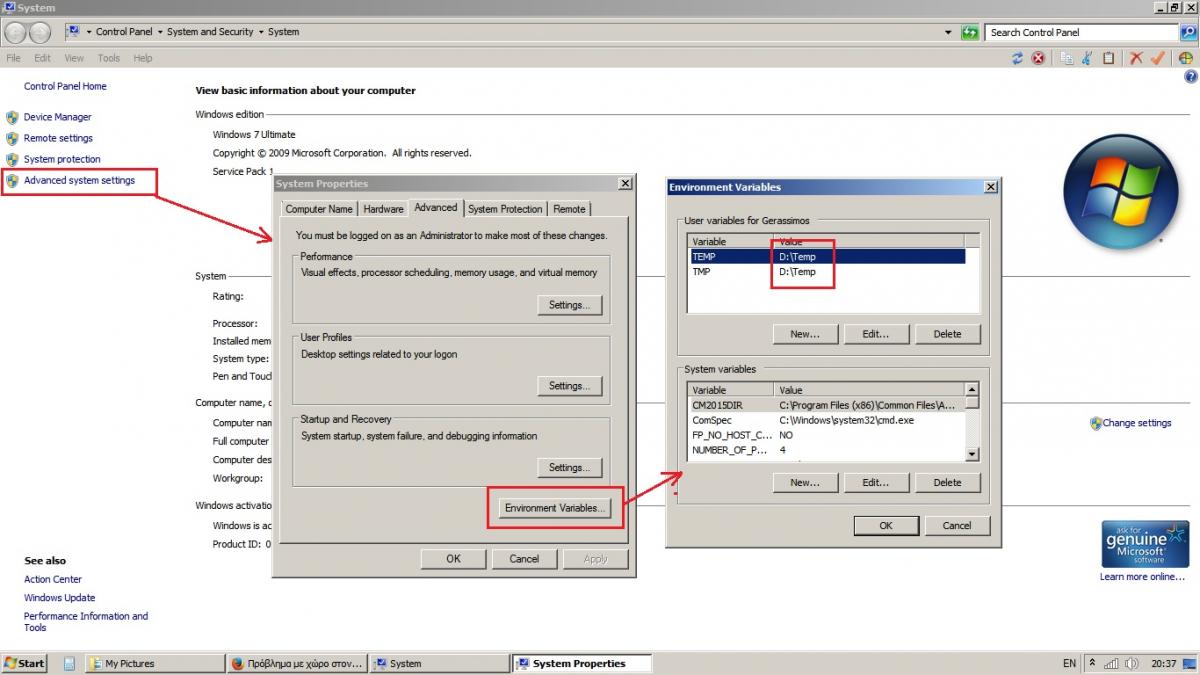
Task: Click the Paste clipboard toolbar icon
Action: tap(1108, 58)
